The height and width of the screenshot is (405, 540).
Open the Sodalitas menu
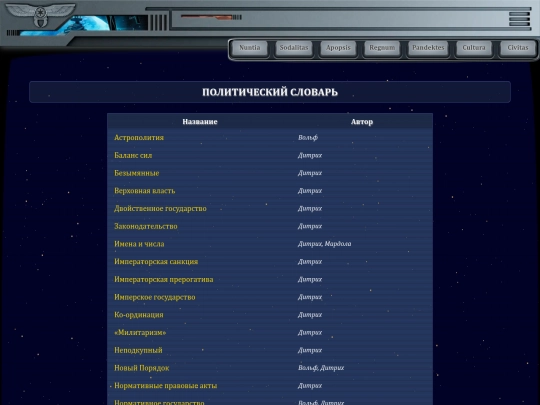tap(294, 48)
